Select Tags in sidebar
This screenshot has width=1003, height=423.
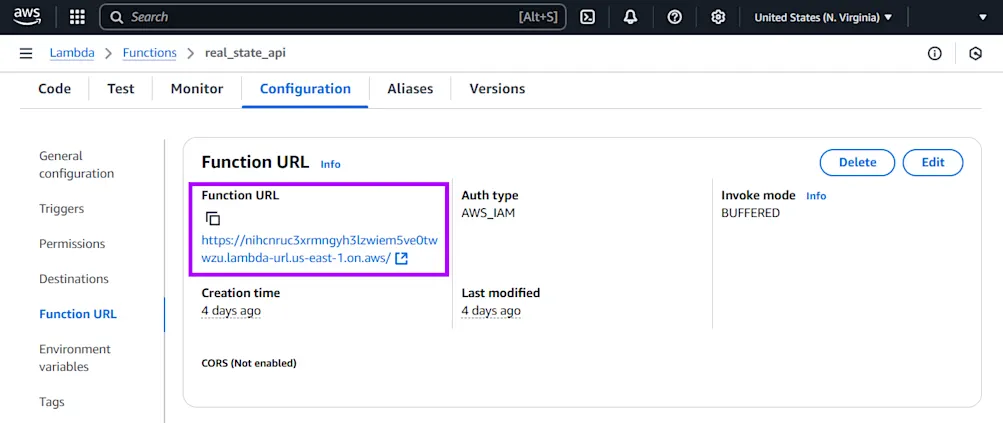(52, 402)
